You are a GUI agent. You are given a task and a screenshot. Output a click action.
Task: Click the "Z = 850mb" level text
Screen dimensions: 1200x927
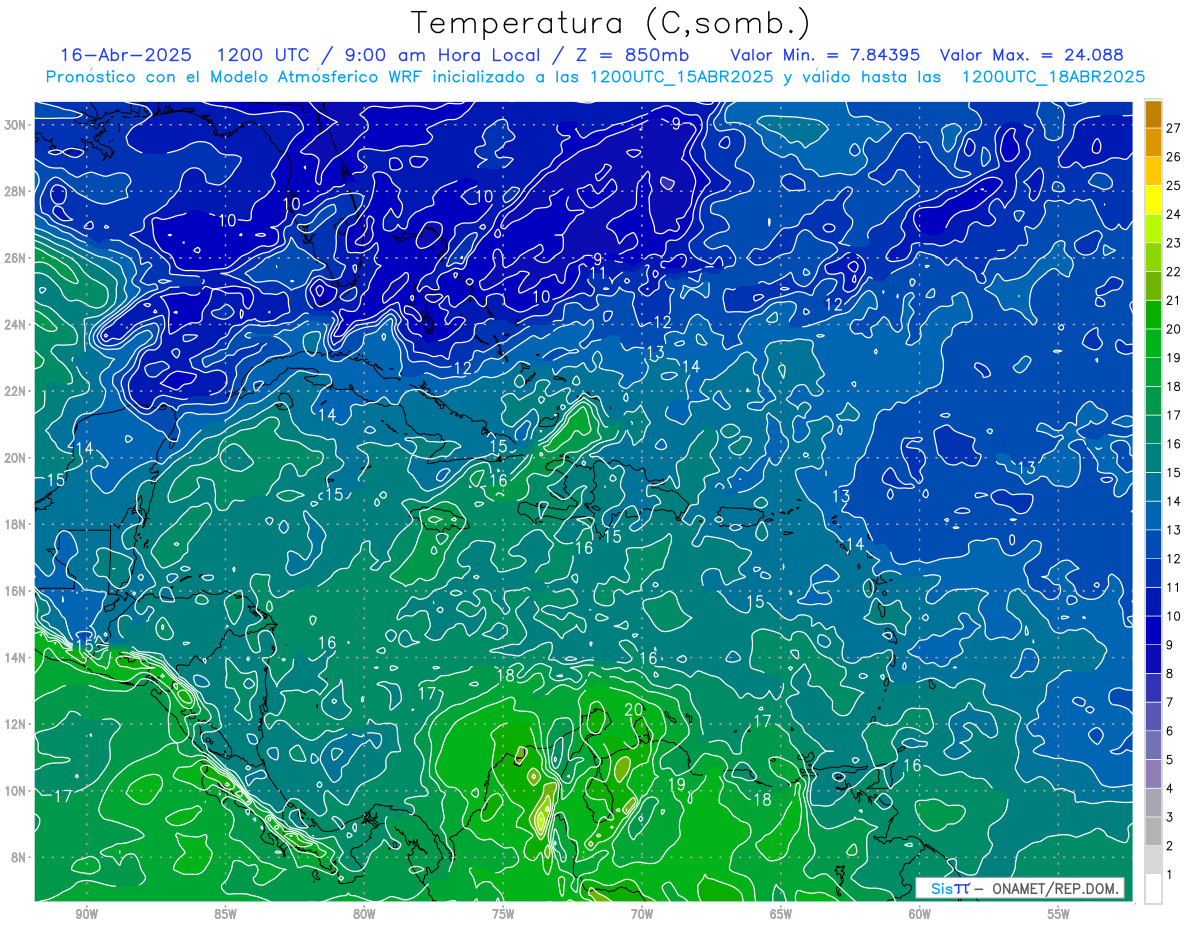click(x=630, y=55)
